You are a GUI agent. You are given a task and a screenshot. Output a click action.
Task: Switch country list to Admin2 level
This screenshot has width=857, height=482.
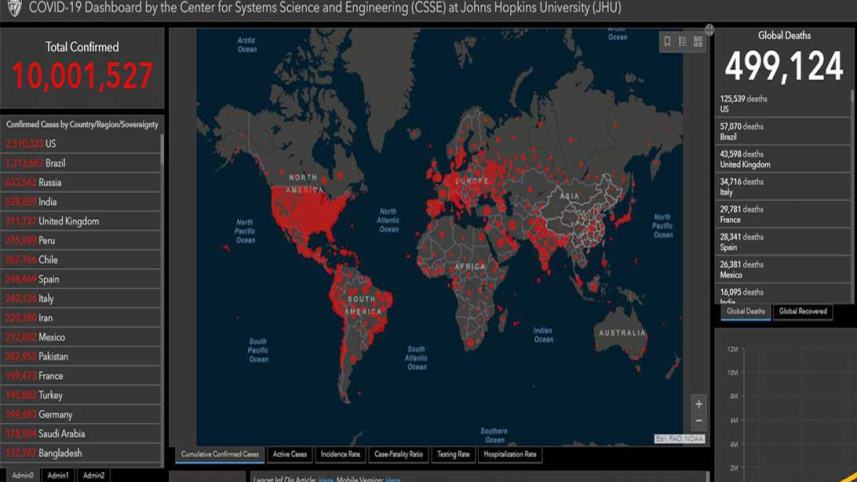pos(94,476)
